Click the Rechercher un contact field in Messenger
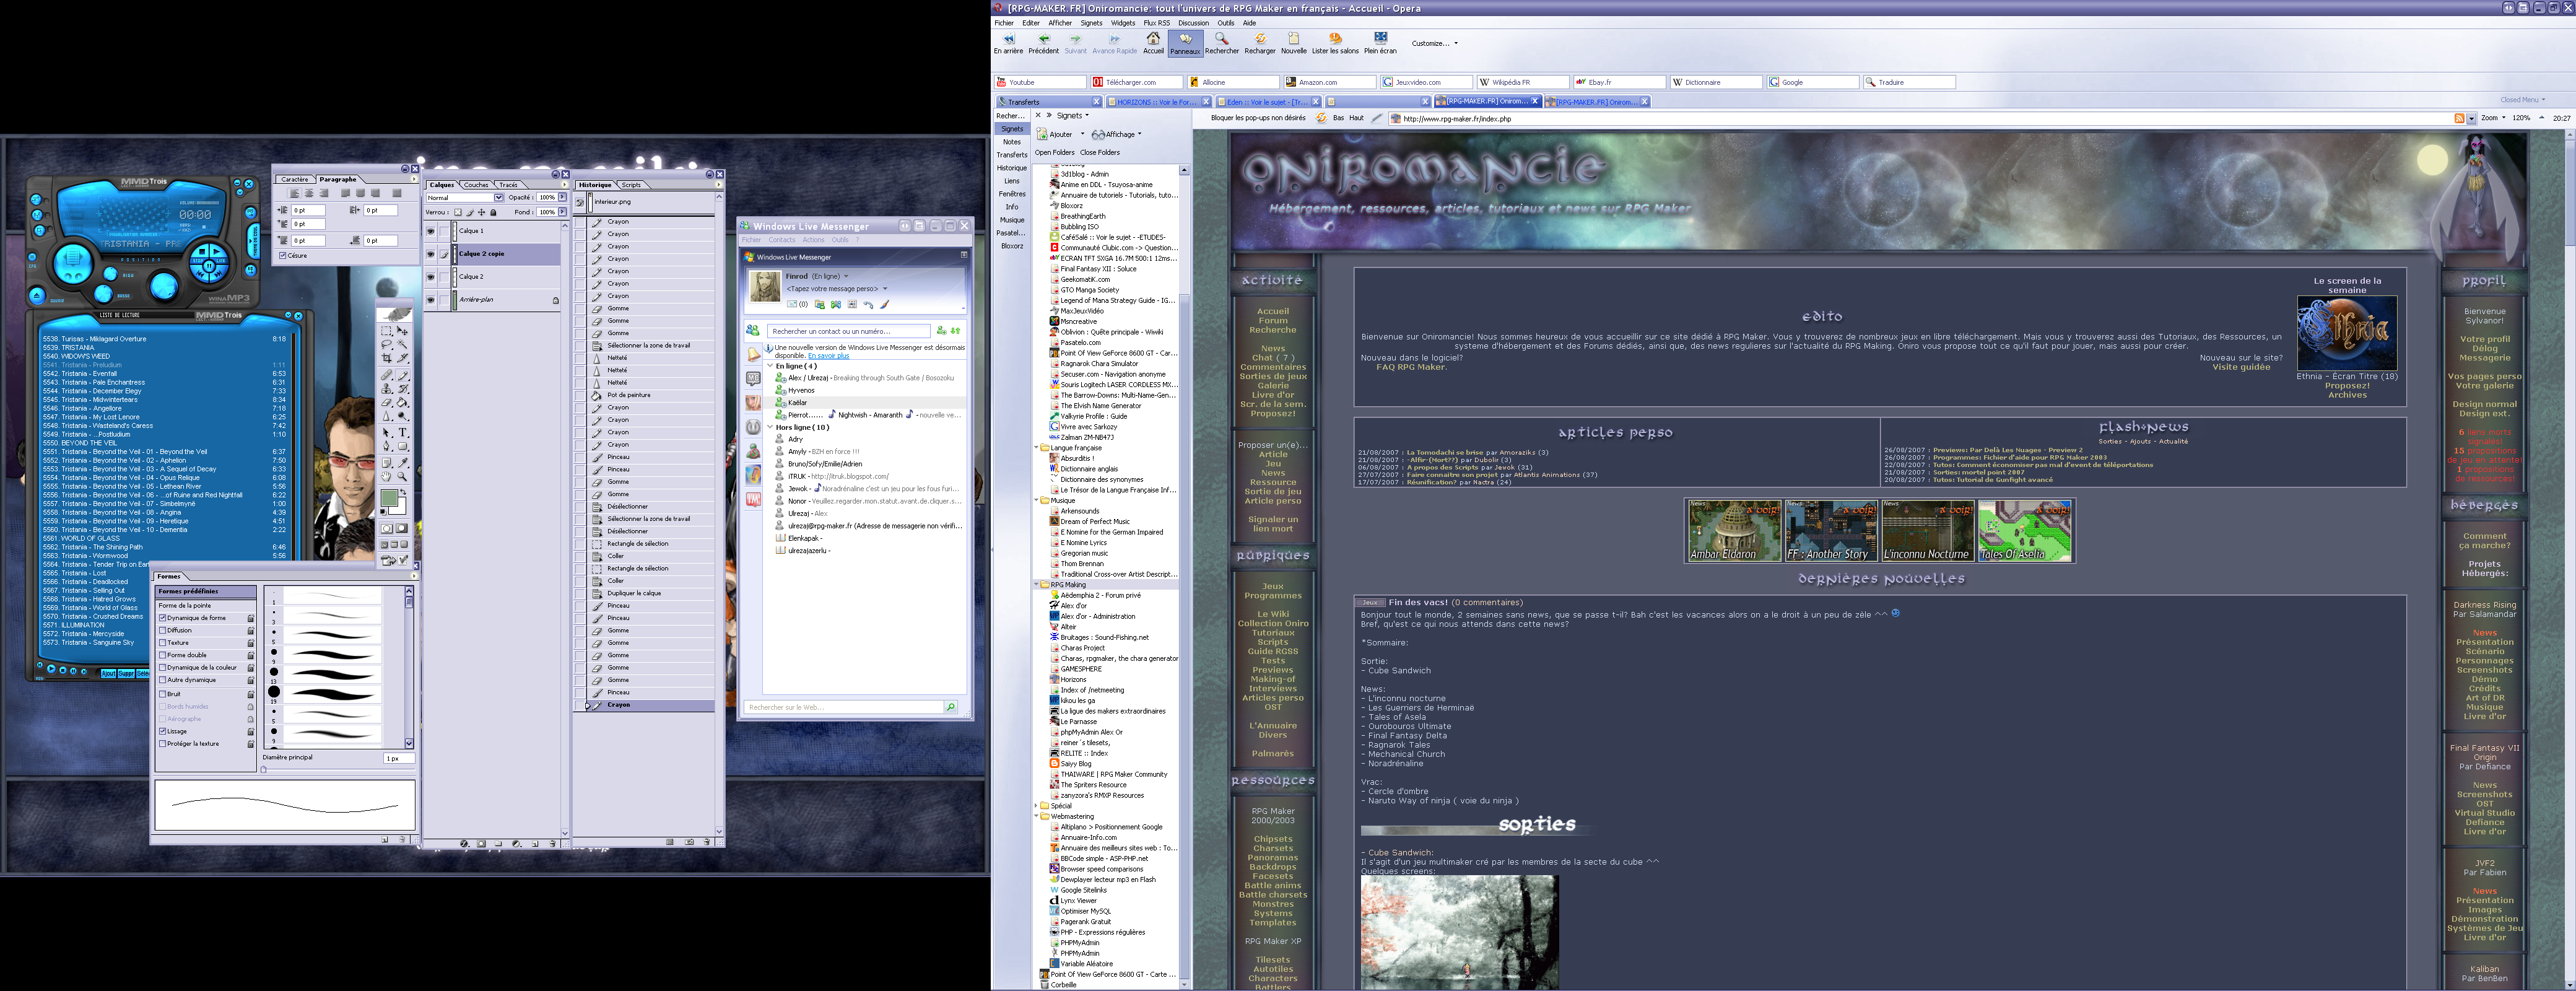The width and height of the screenshot is (2576, 991). point(849,331)
